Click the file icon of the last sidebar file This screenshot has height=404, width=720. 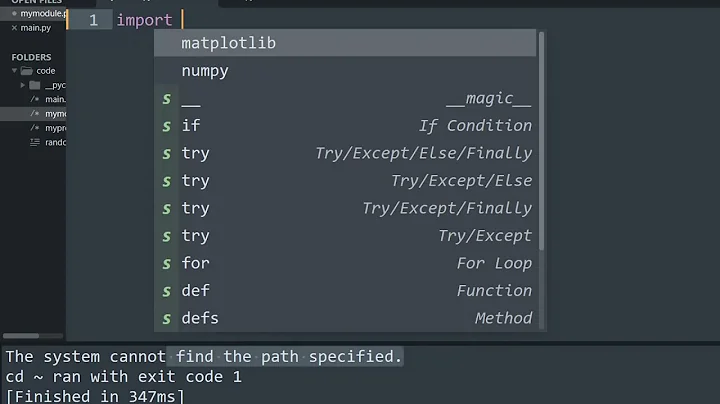coord(35,142)
